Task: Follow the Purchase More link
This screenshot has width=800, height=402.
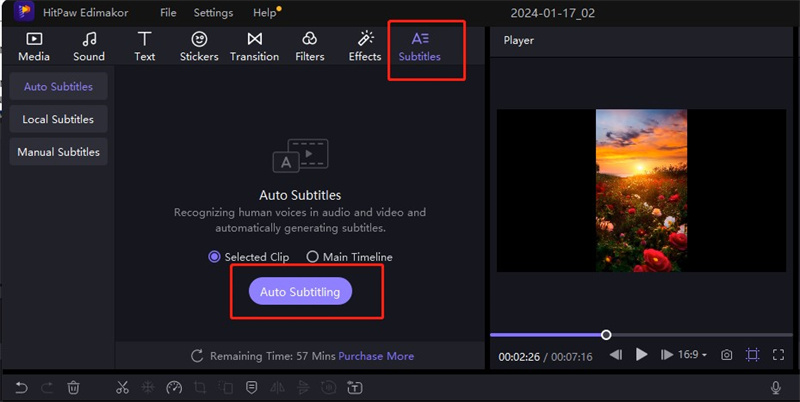Action: tap(376, 356)
